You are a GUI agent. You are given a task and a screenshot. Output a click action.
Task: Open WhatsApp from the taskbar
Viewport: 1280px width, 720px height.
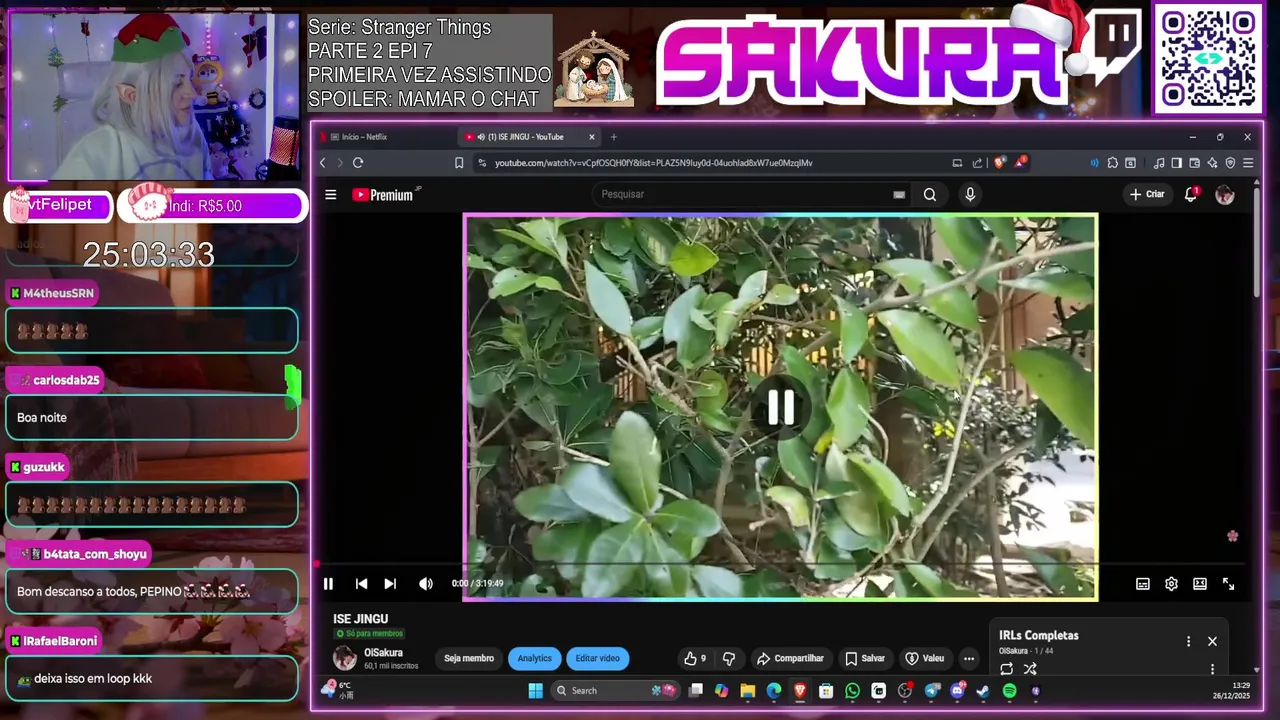pos(852,691)
